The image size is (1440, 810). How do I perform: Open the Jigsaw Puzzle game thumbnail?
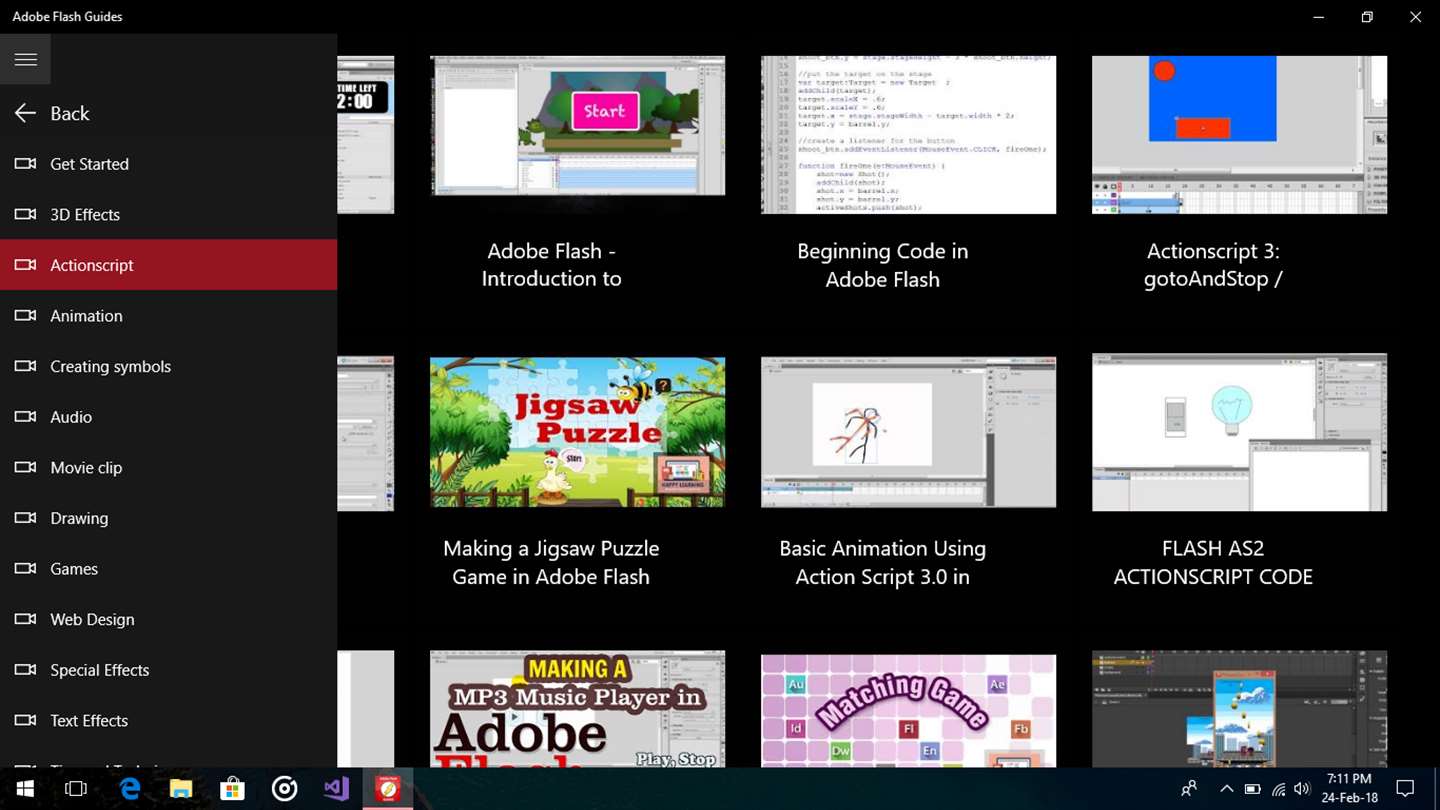coord(578,432)
